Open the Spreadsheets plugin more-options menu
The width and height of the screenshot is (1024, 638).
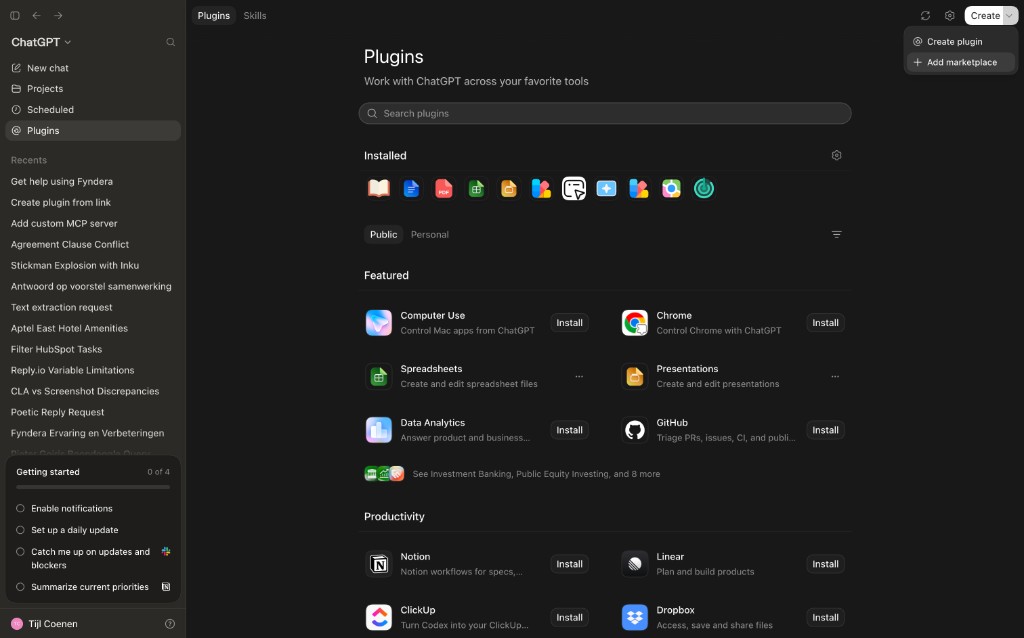[579, 376]
